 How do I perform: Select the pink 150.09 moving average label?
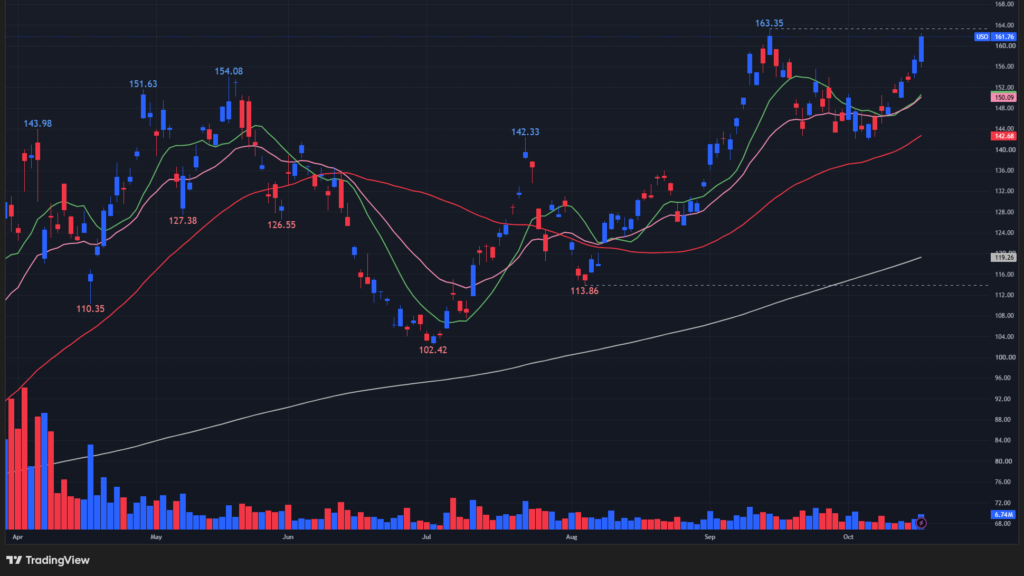click(1004, 97)
